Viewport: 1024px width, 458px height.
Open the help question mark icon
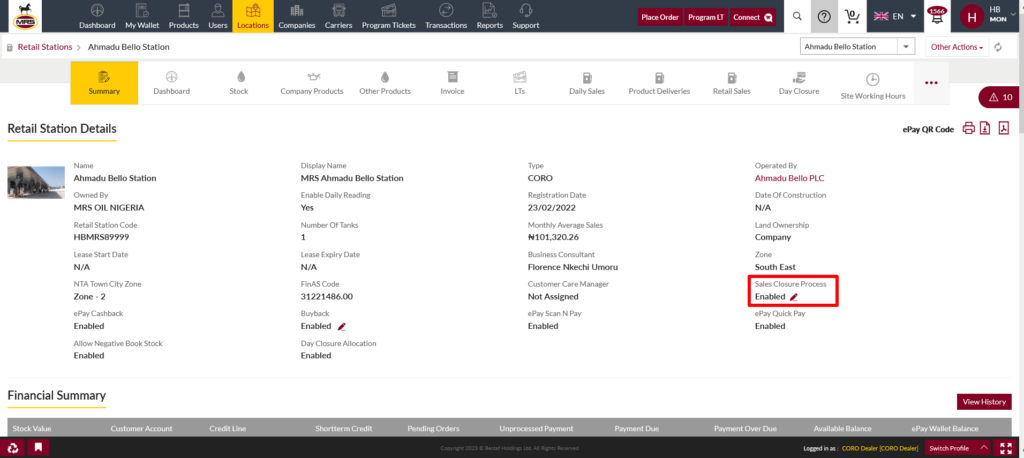pos(824,16)
